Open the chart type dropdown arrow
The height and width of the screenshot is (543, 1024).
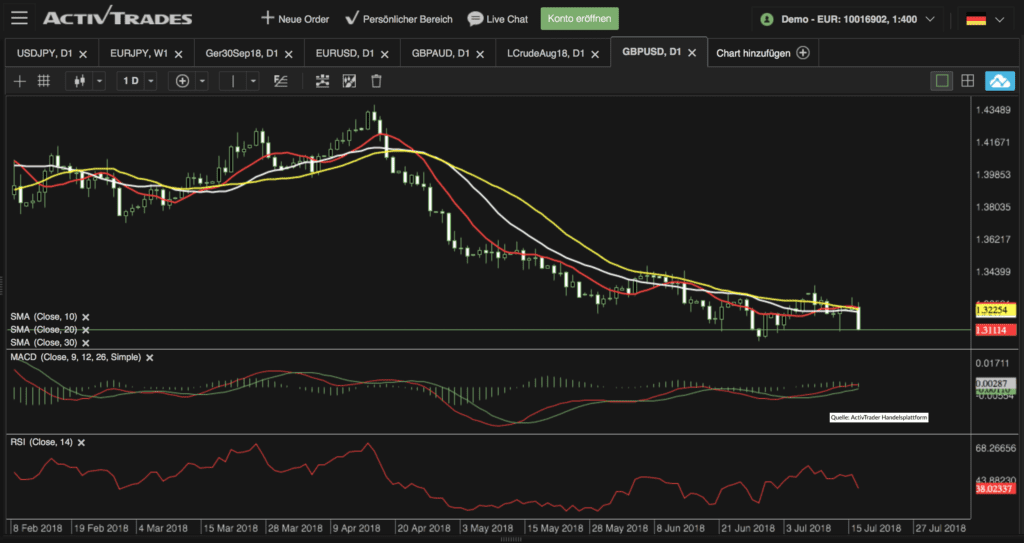tap(99, 81)
